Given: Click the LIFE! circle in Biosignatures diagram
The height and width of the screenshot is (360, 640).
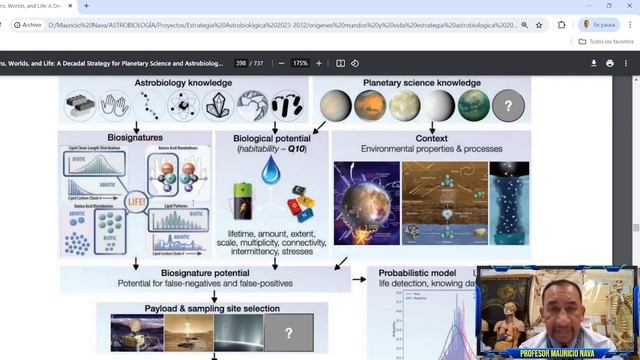Looking at the screenshot, I should (136, 202).
